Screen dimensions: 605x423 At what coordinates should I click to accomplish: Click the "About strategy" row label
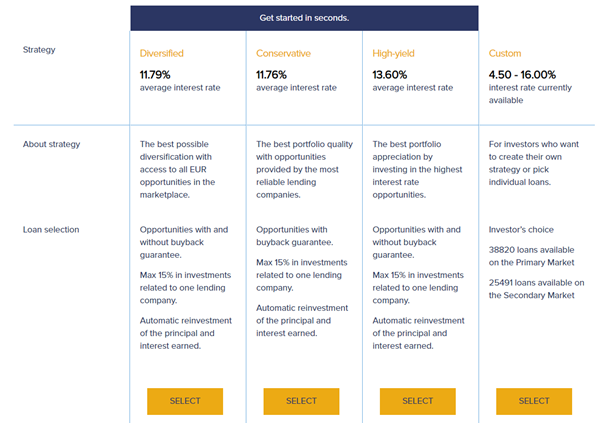pyautogui.click(x=51, y=144)
